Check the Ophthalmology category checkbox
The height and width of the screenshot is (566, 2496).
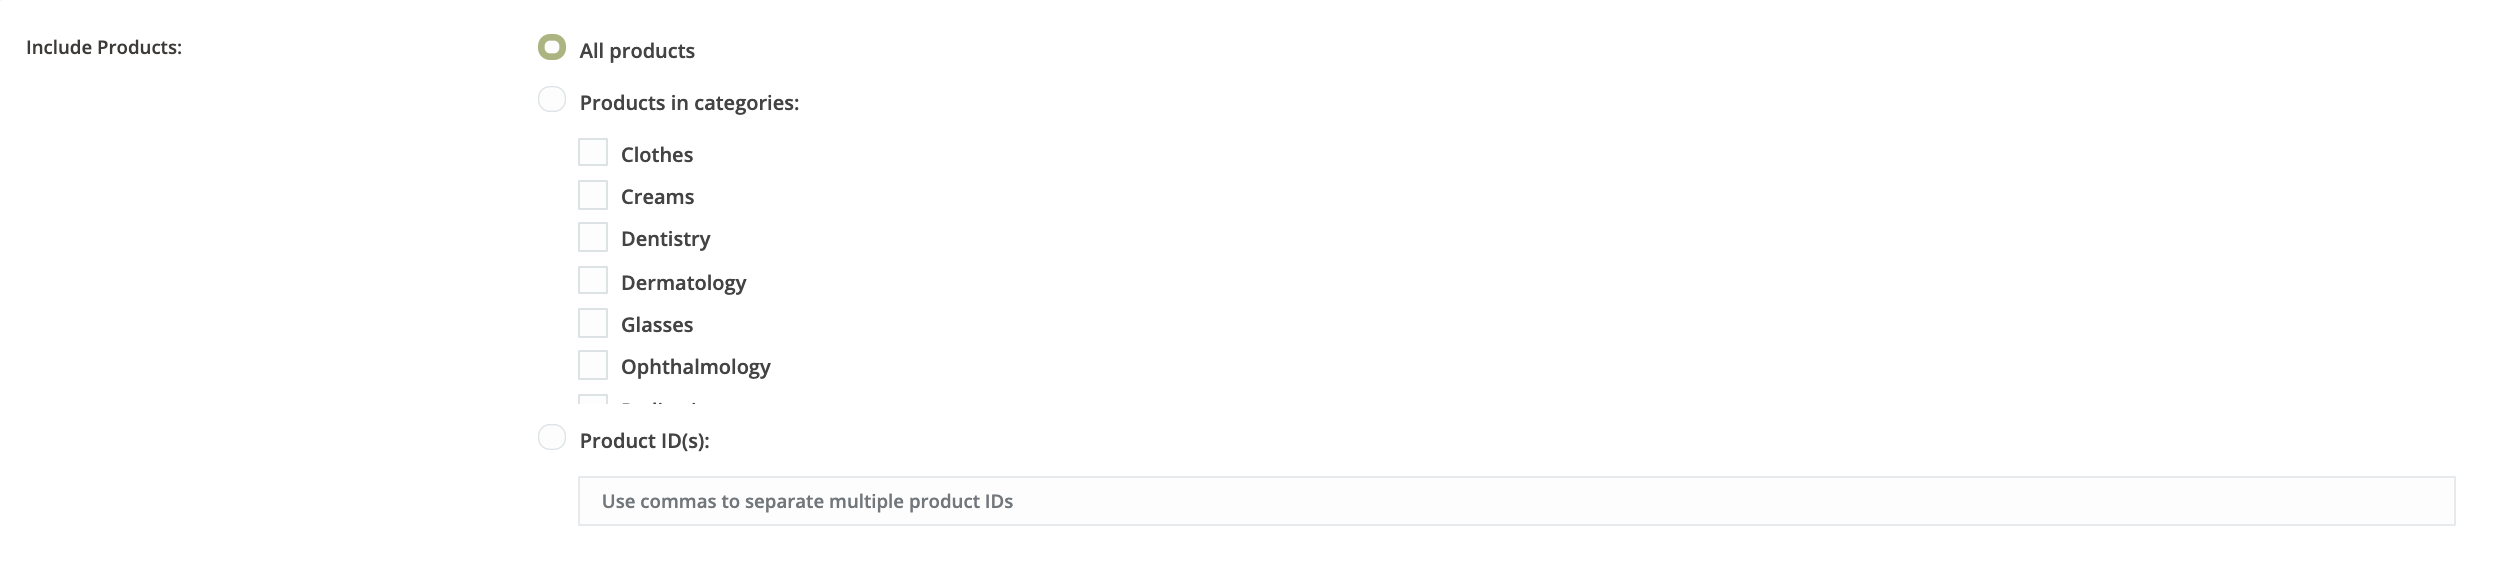593,365
